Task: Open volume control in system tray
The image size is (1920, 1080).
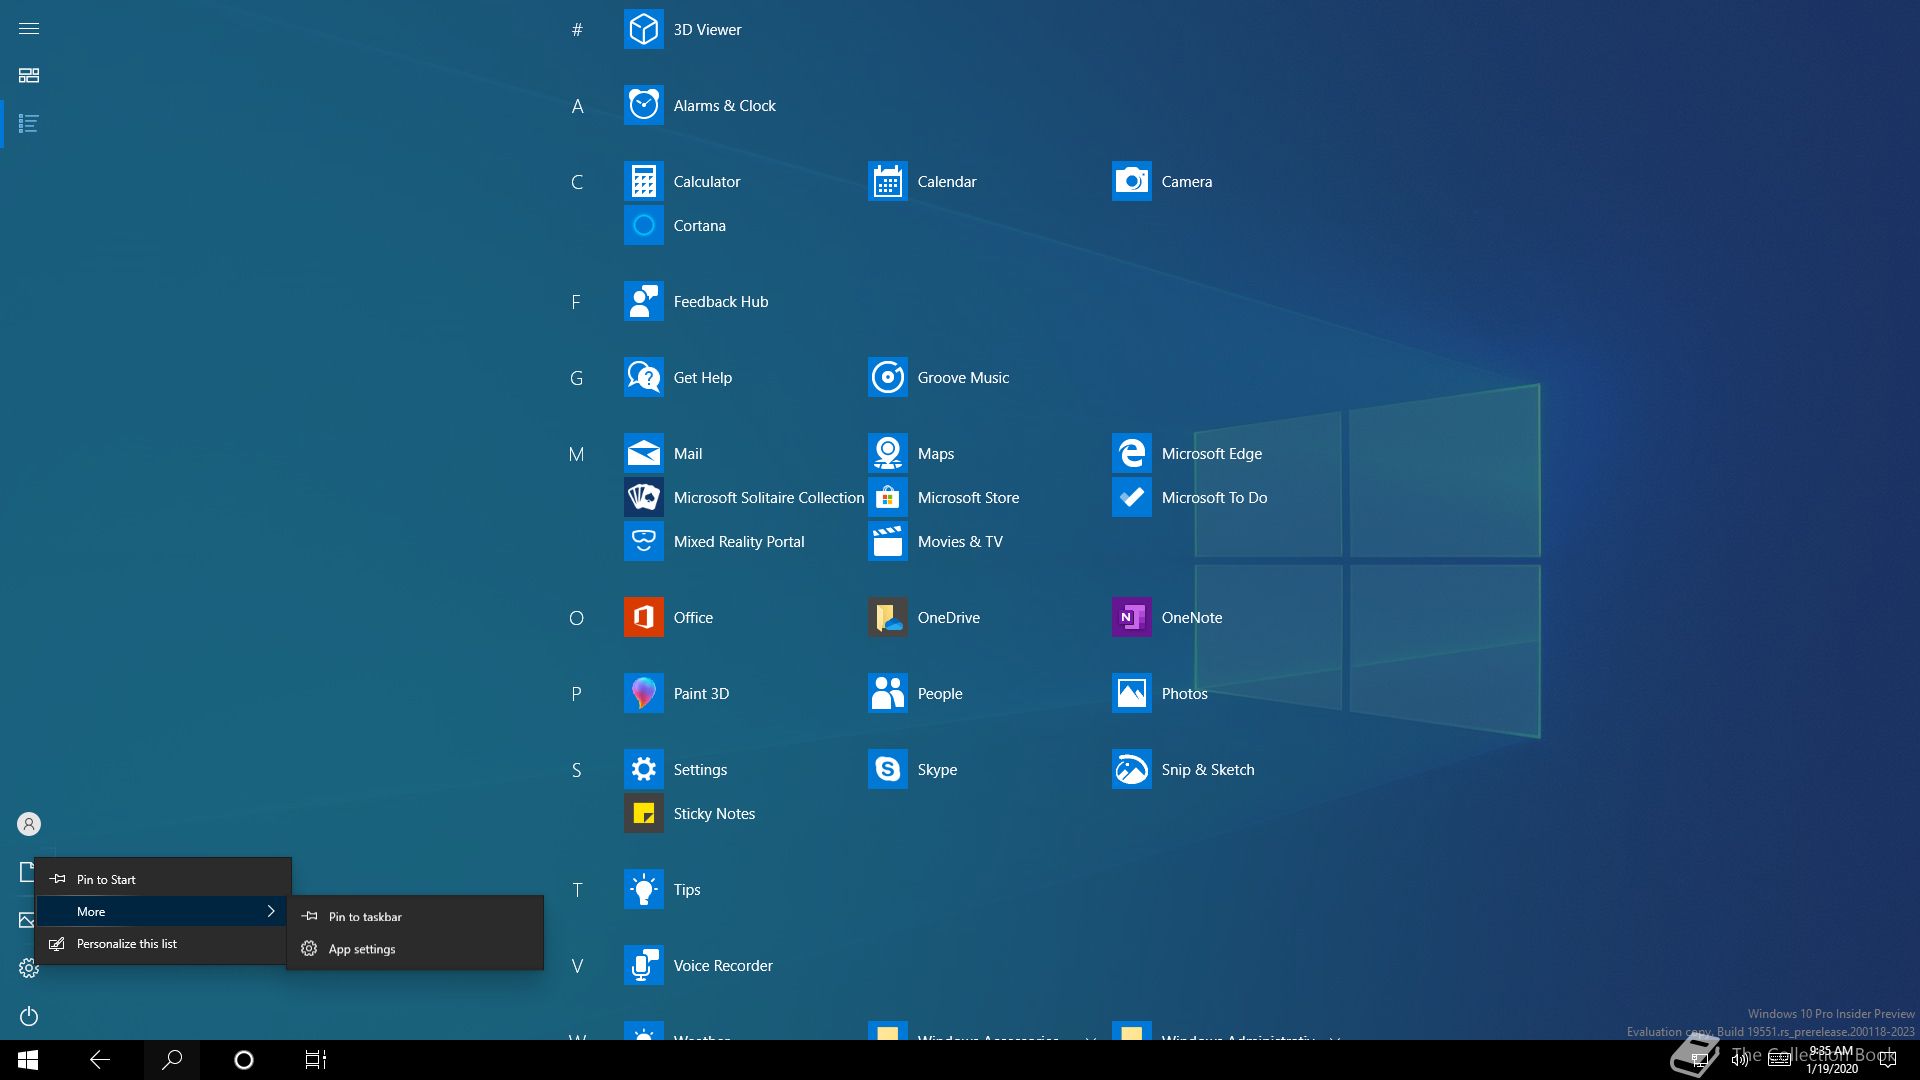Action: tap(1739, 1060)
